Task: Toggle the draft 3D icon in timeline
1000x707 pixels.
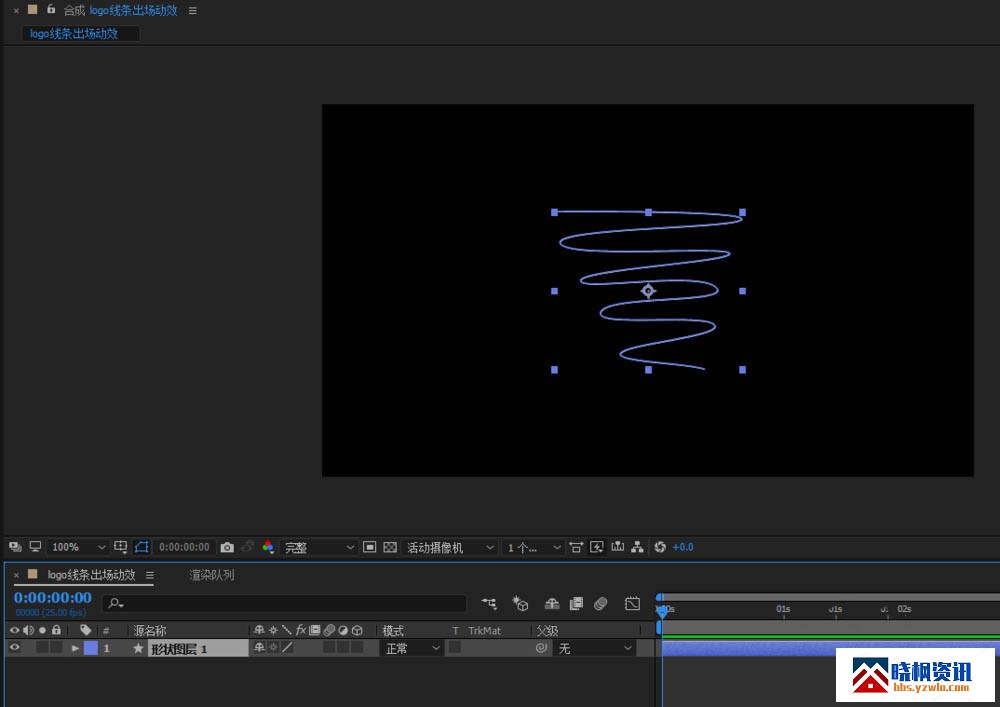Action: point(520,603)
